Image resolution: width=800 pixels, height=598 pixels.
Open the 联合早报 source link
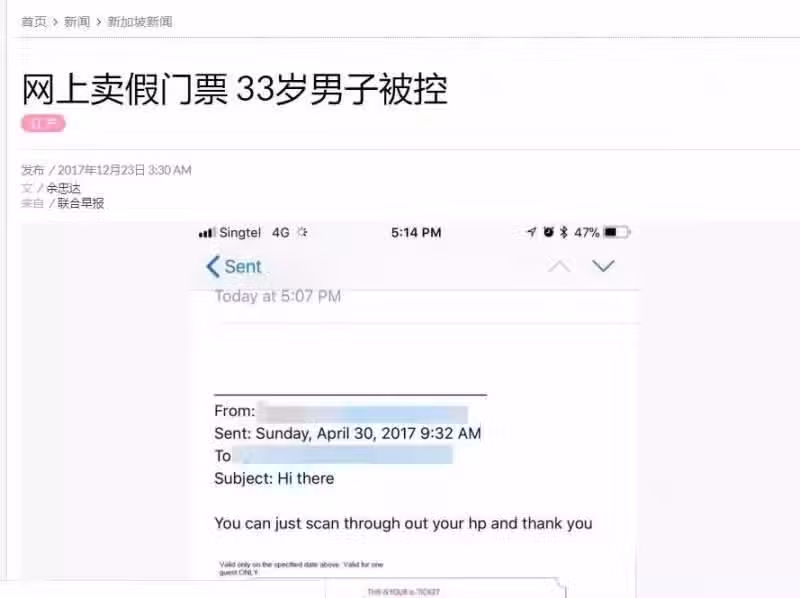tap(81, 203)
